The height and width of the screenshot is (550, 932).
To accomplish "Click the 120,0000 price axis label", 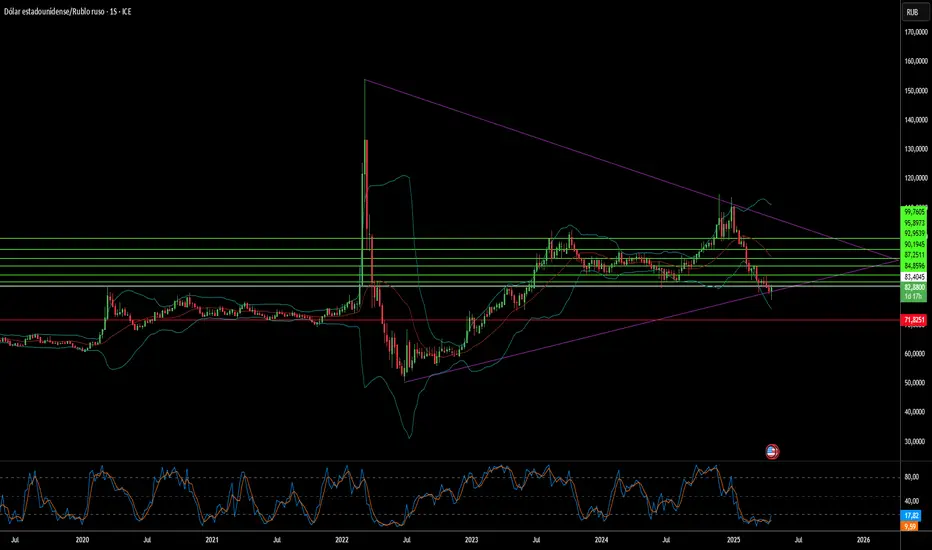I will (x=916, y=178).
